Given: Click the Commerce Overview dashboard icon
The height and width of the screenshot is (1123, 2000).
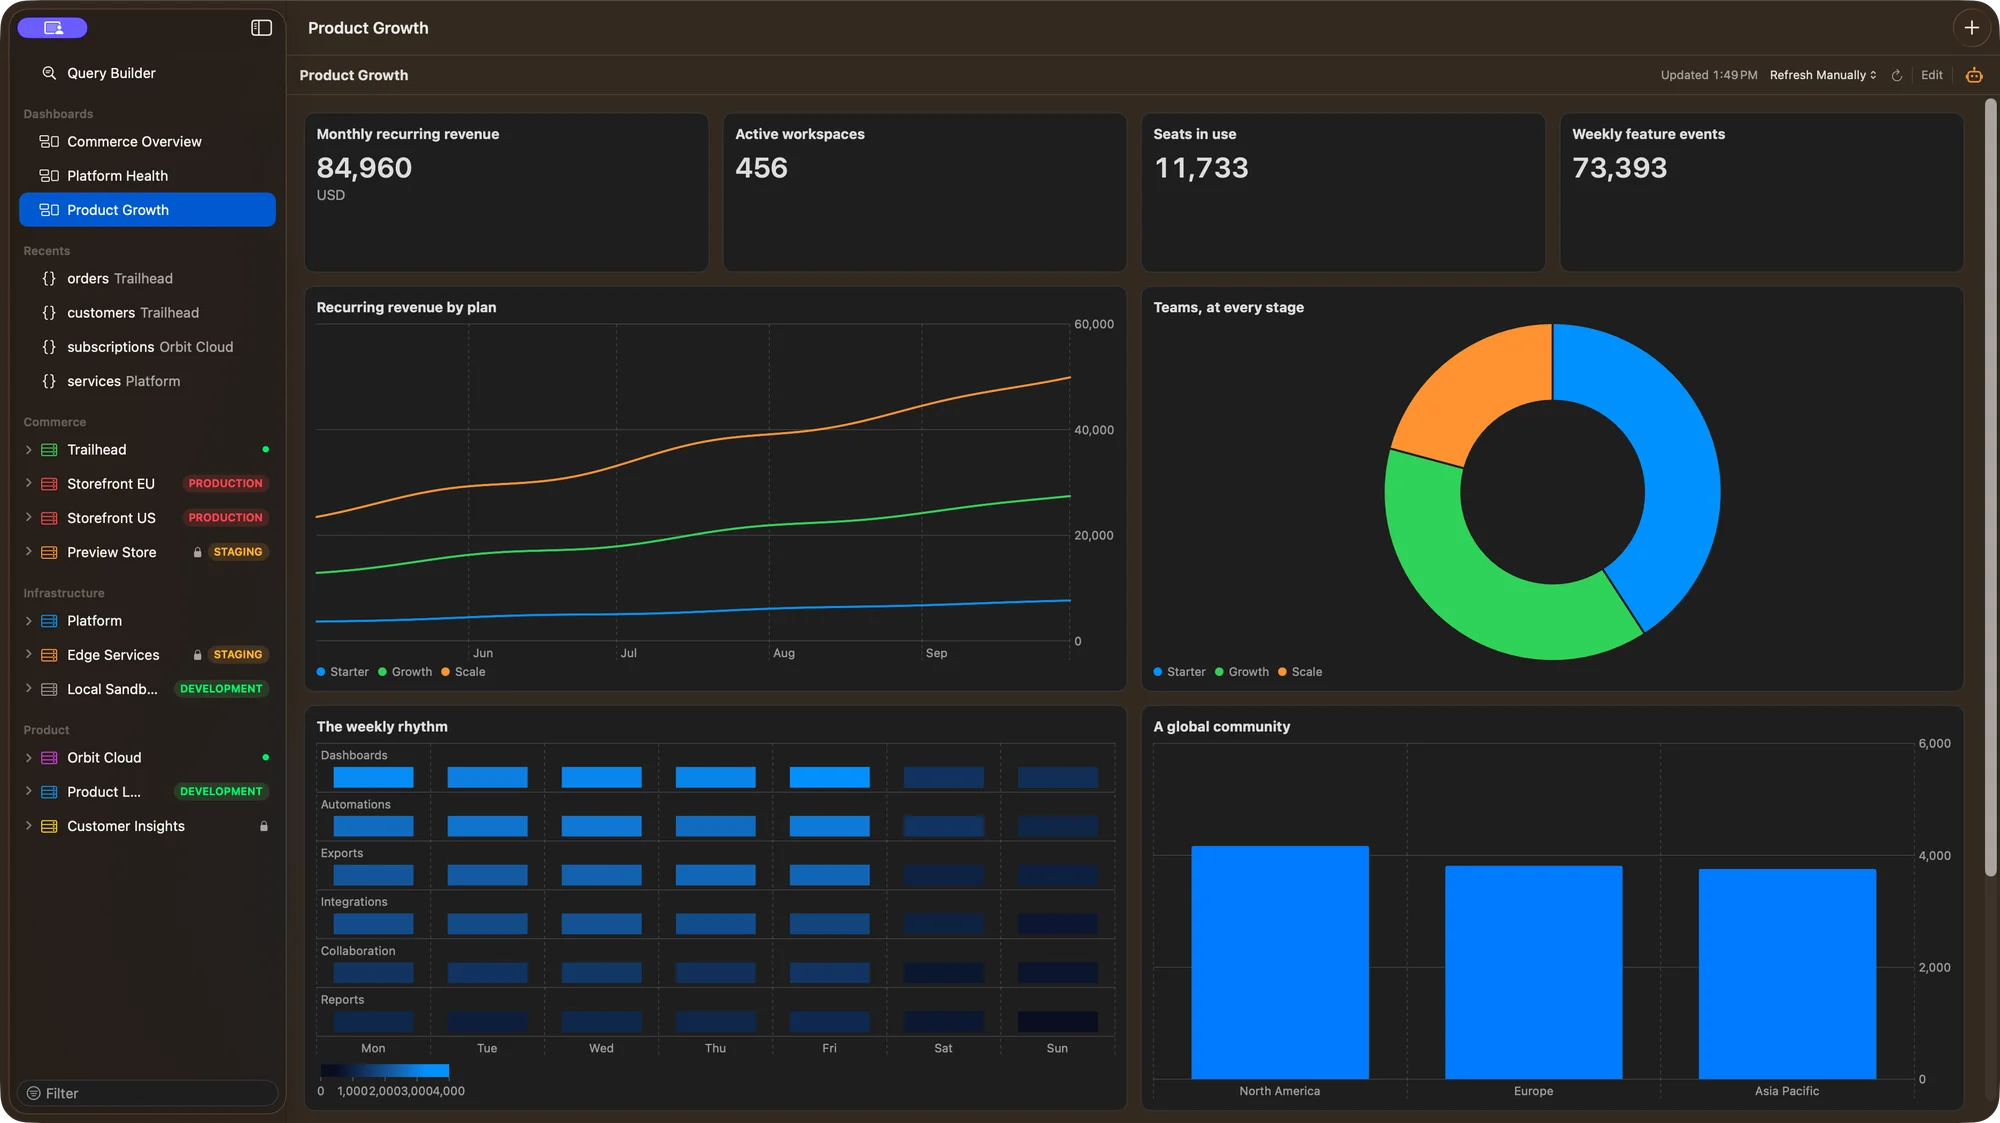Looking at the screenshot, I should 49,142.
